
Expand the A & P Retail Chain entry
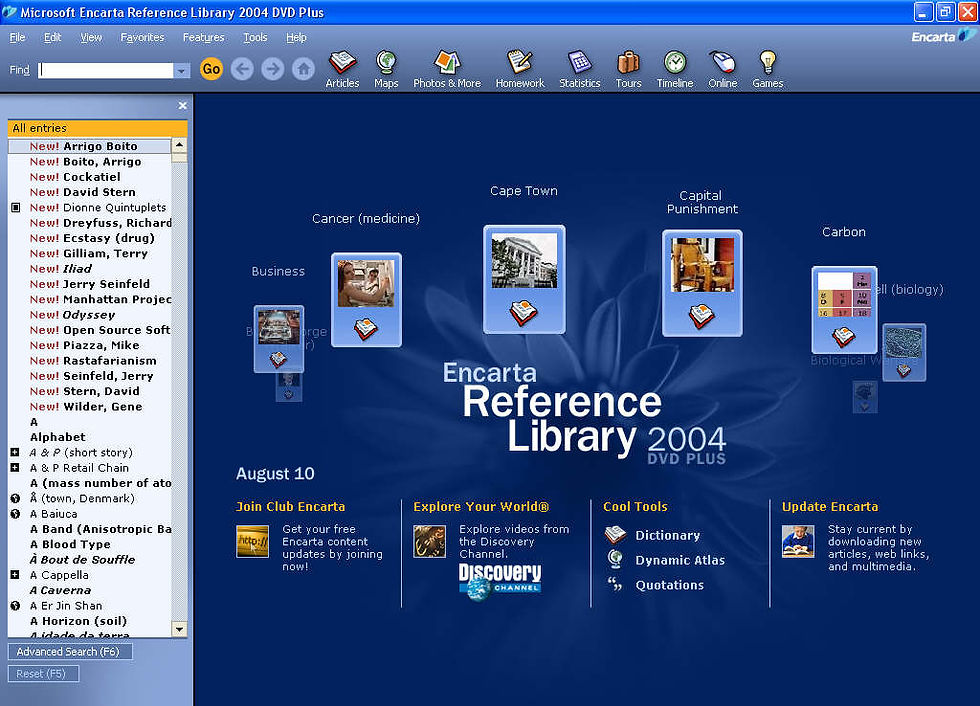click(15, 467)
